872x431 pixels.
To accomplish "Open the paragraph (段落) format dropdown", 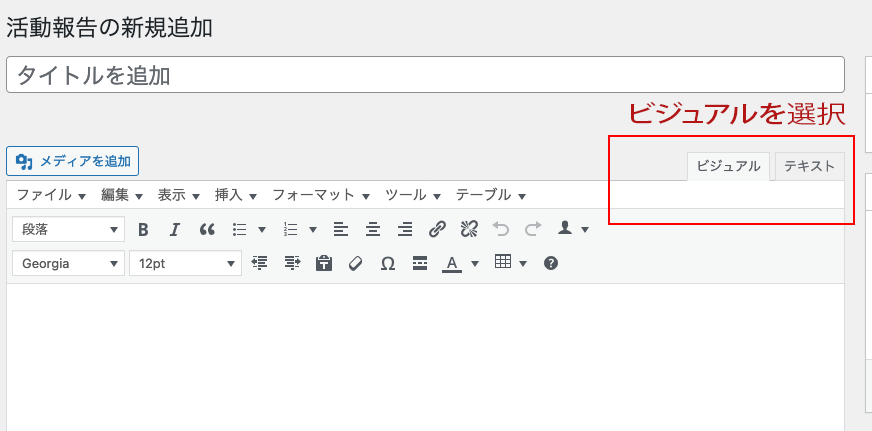I will (x=68, y=229).
